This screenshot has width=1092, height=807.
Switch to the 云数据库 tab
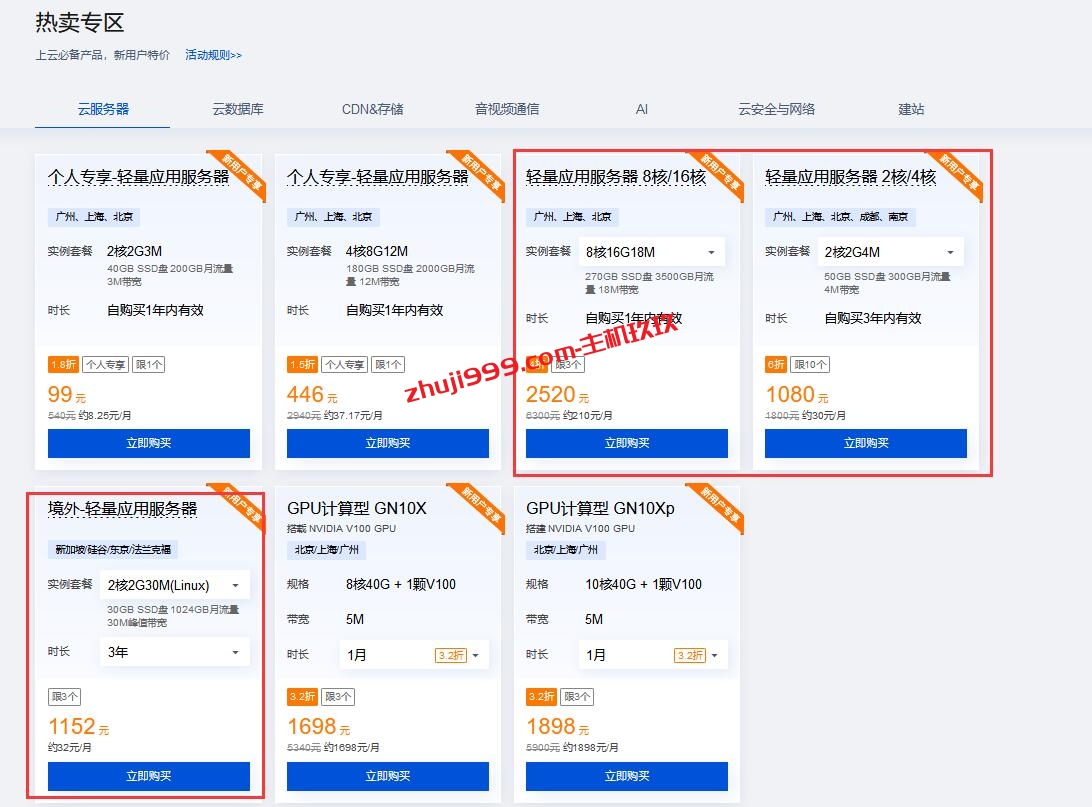pyautogui.click(x=237, y=109)
